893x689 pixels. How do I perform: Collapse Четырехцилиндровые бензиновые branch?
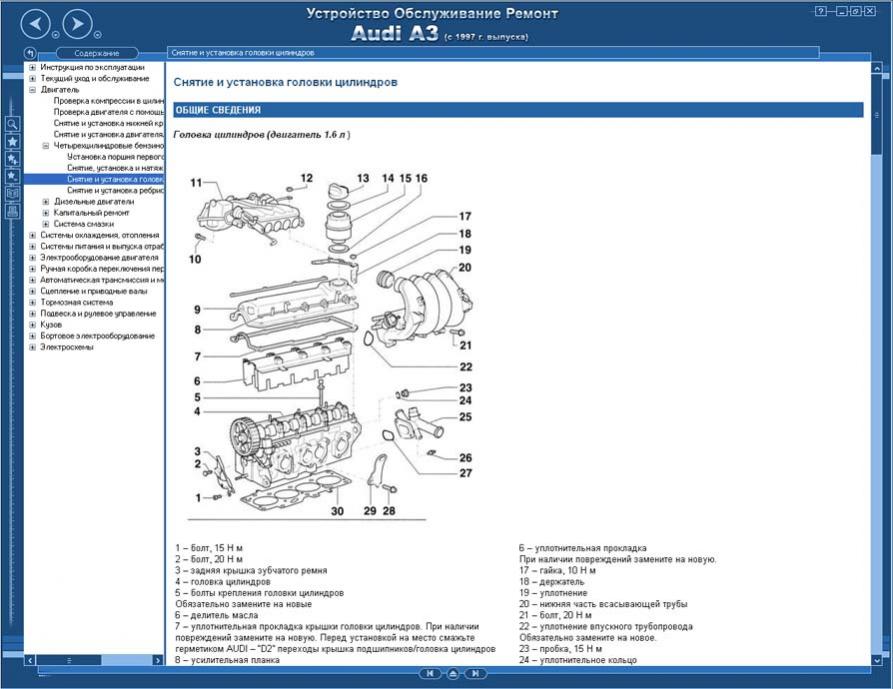click(46, 146)
